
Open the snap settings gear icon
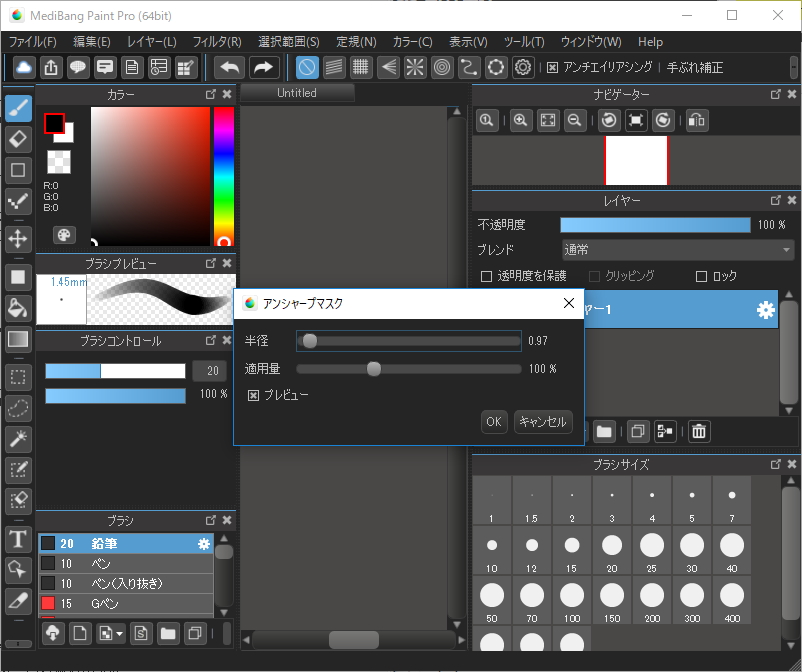pyautogui.click(x=521, y=67)
